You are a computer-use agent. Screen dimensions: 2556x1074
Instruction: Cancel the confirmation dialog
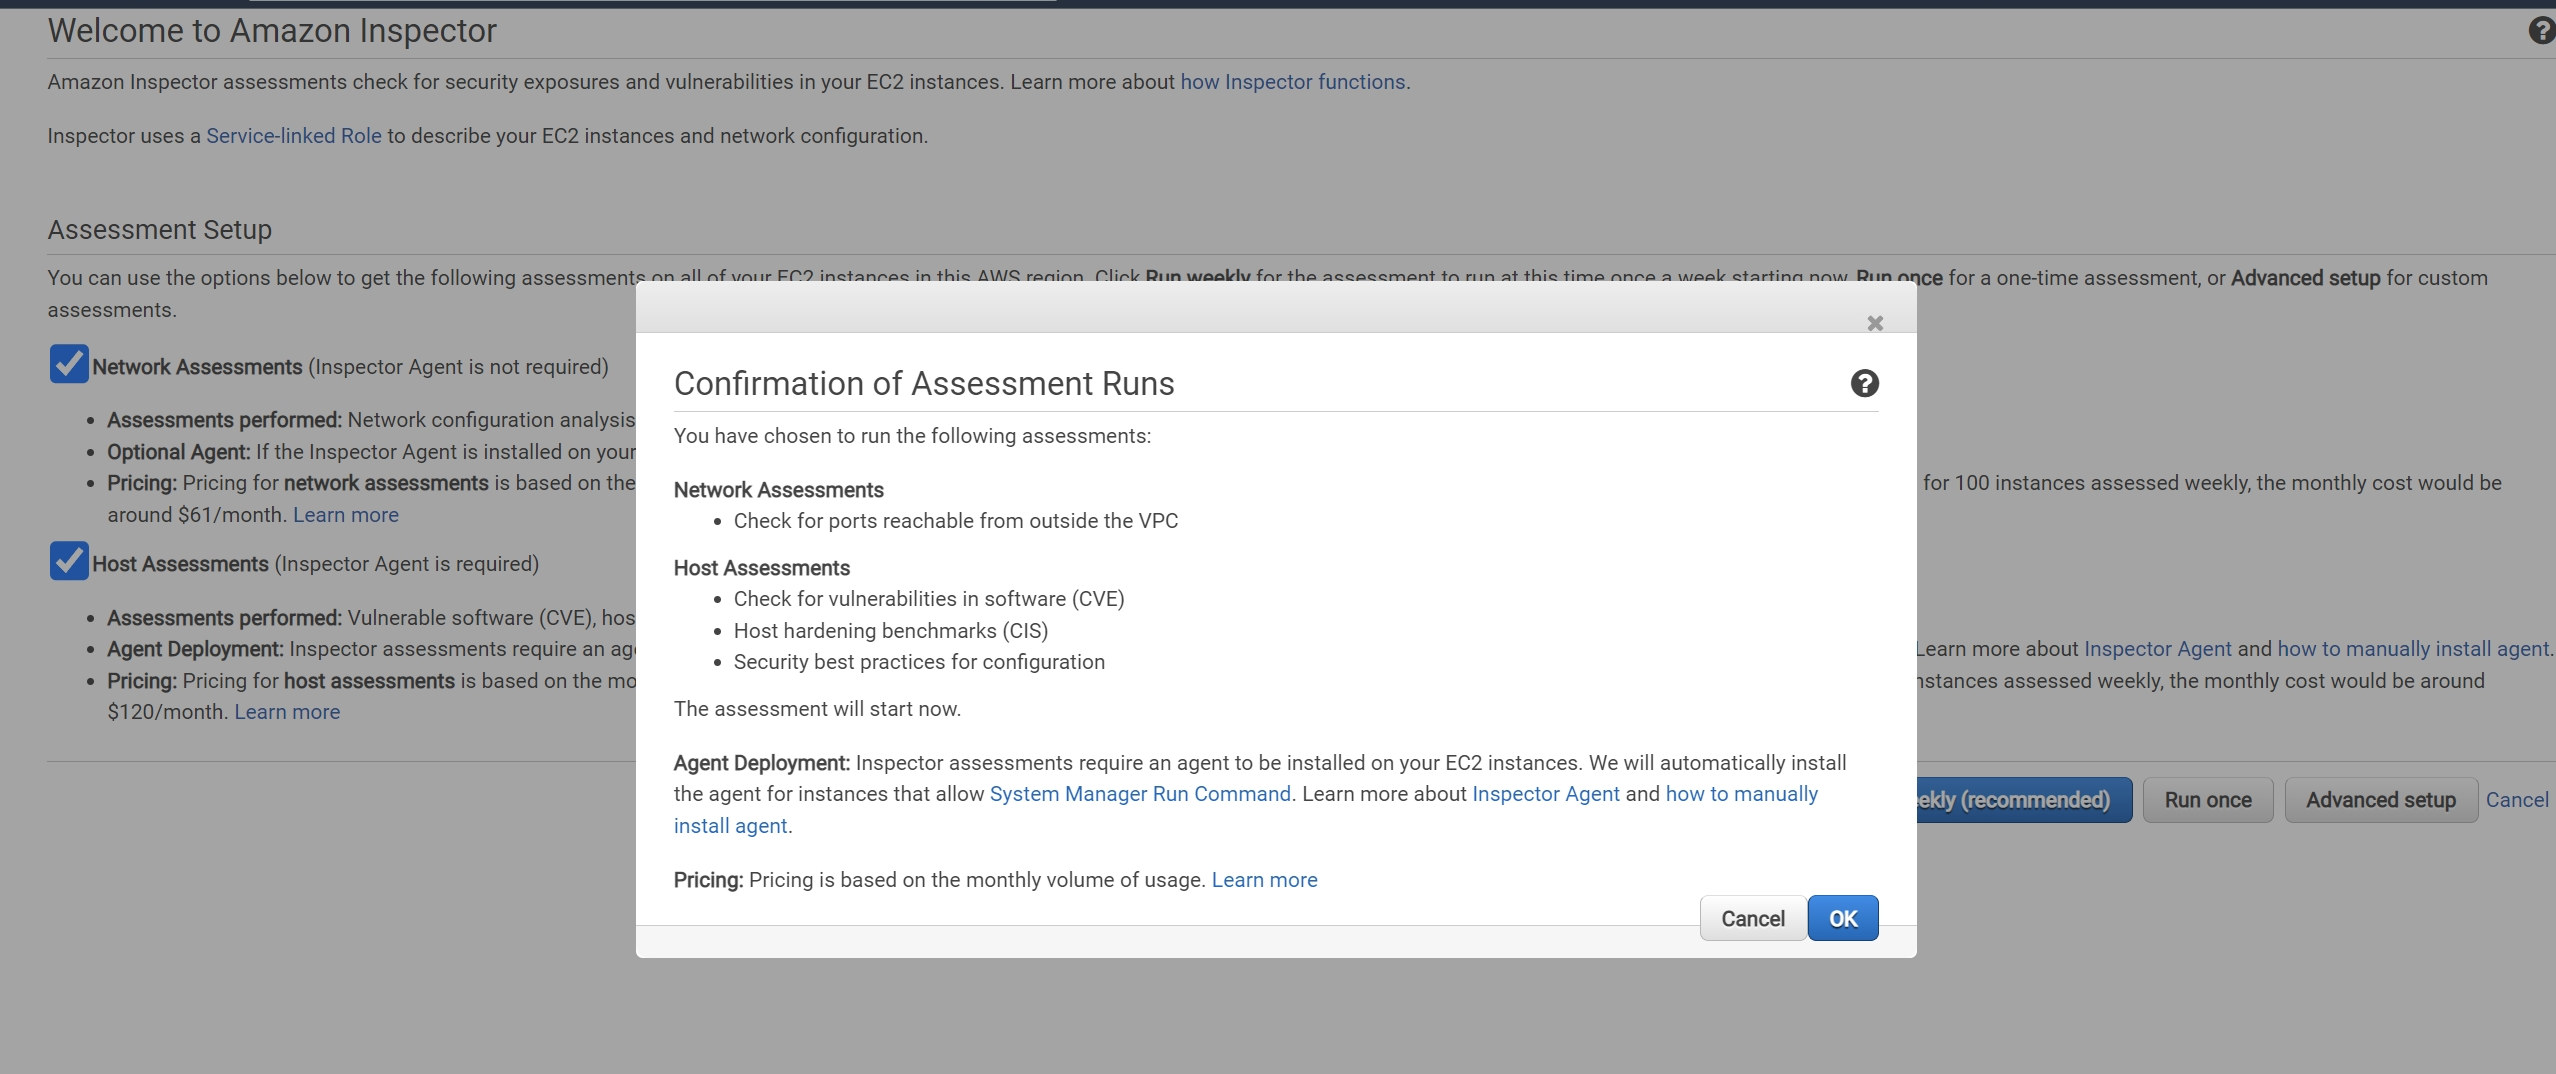[x=1753, y=918]
